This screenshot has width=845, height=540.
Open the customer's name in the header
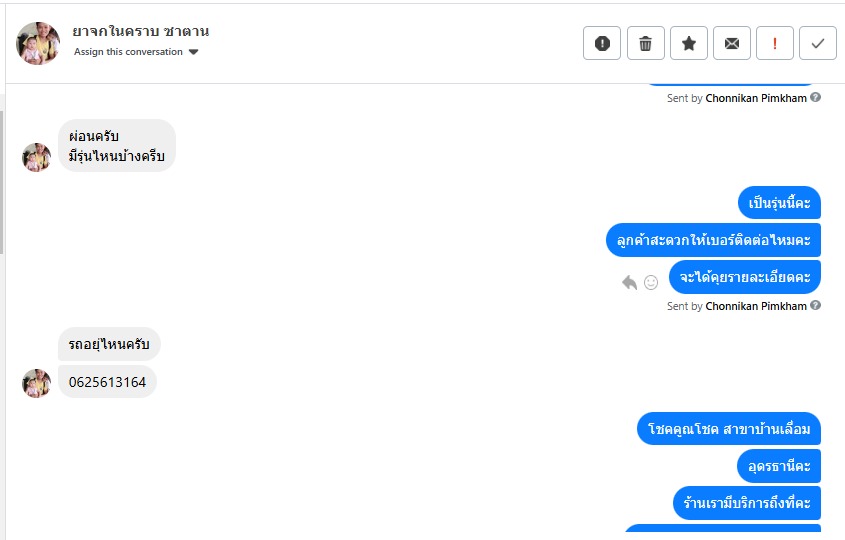[141, 31]
